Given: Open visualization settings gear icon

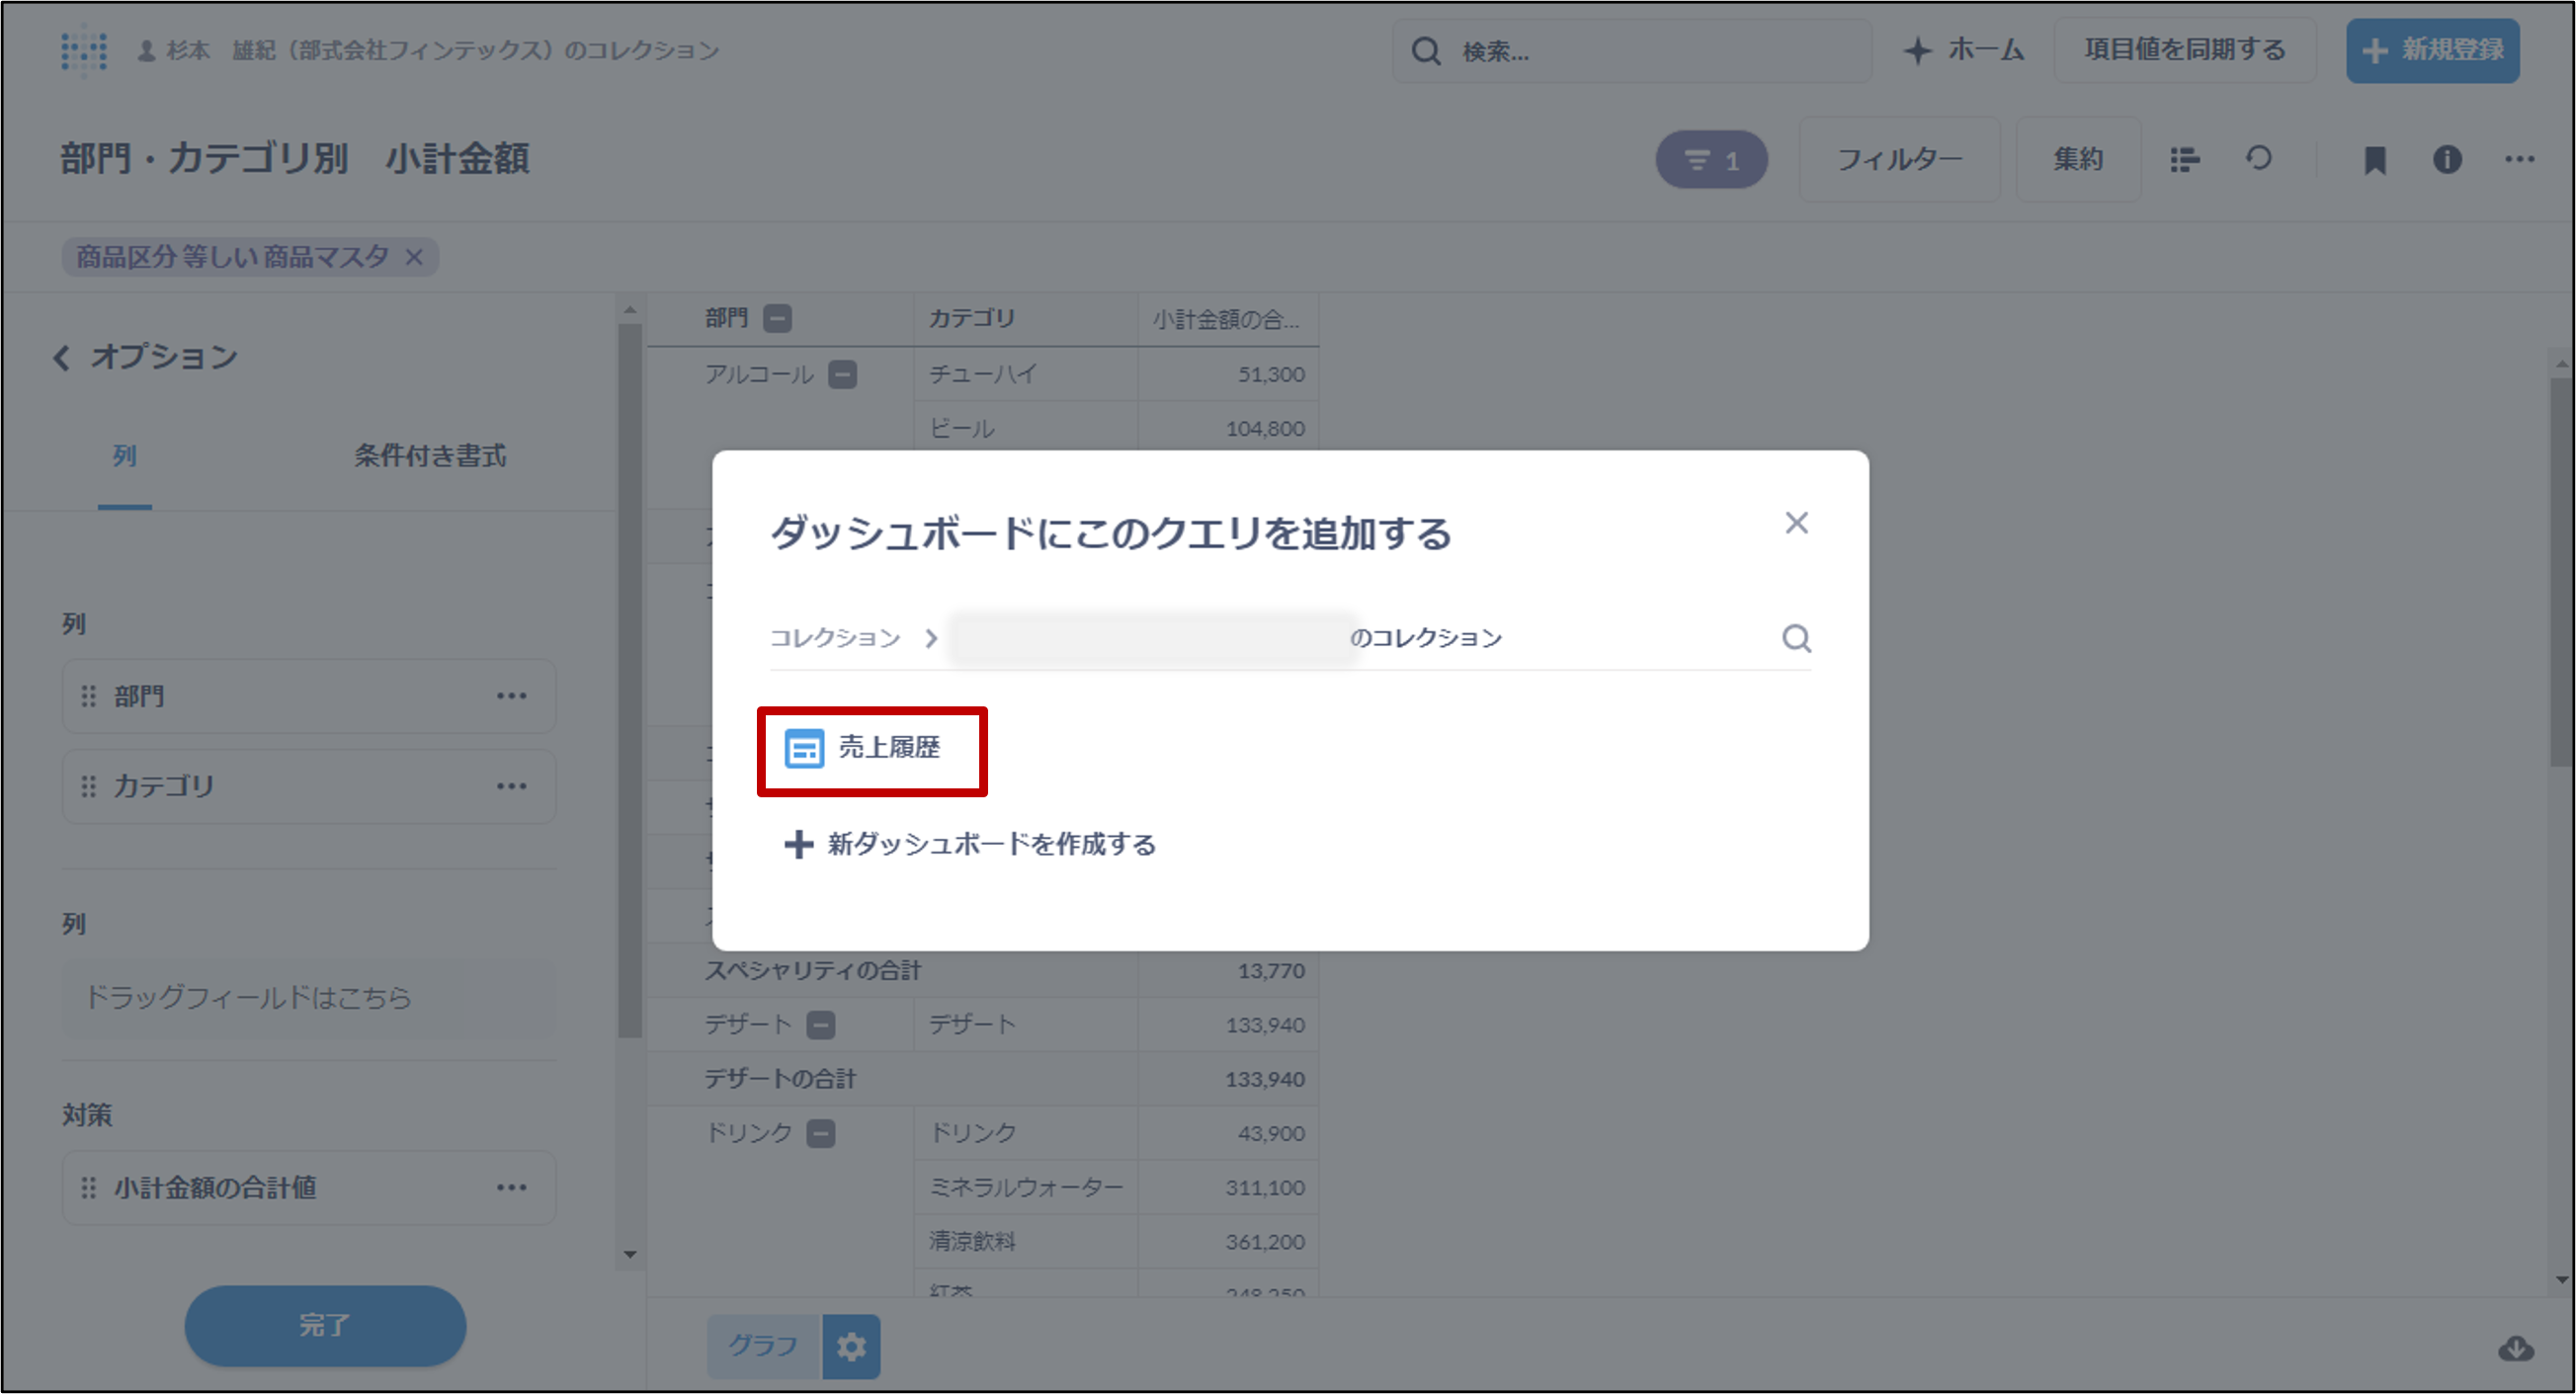Looking at the screenshot, I should [851, 1347].
